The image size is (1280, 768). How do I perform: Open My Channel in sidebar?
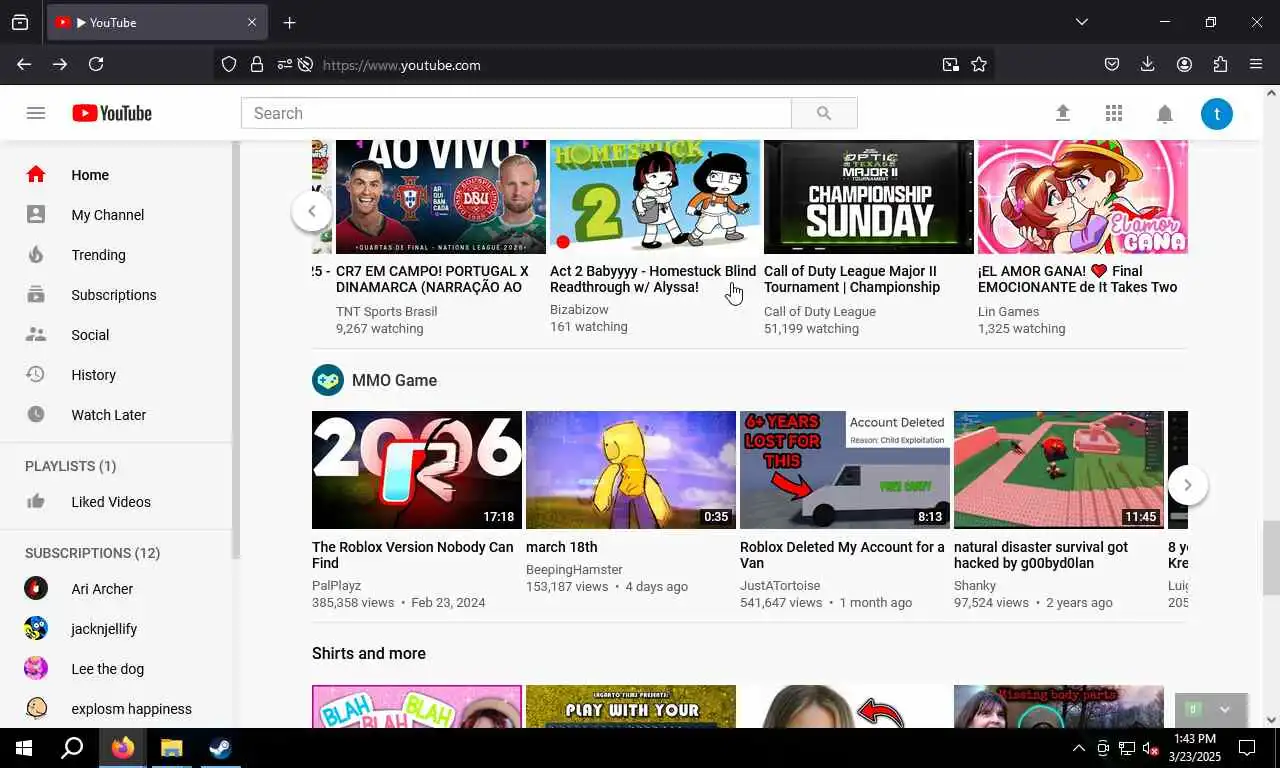[x=116, y=215]
